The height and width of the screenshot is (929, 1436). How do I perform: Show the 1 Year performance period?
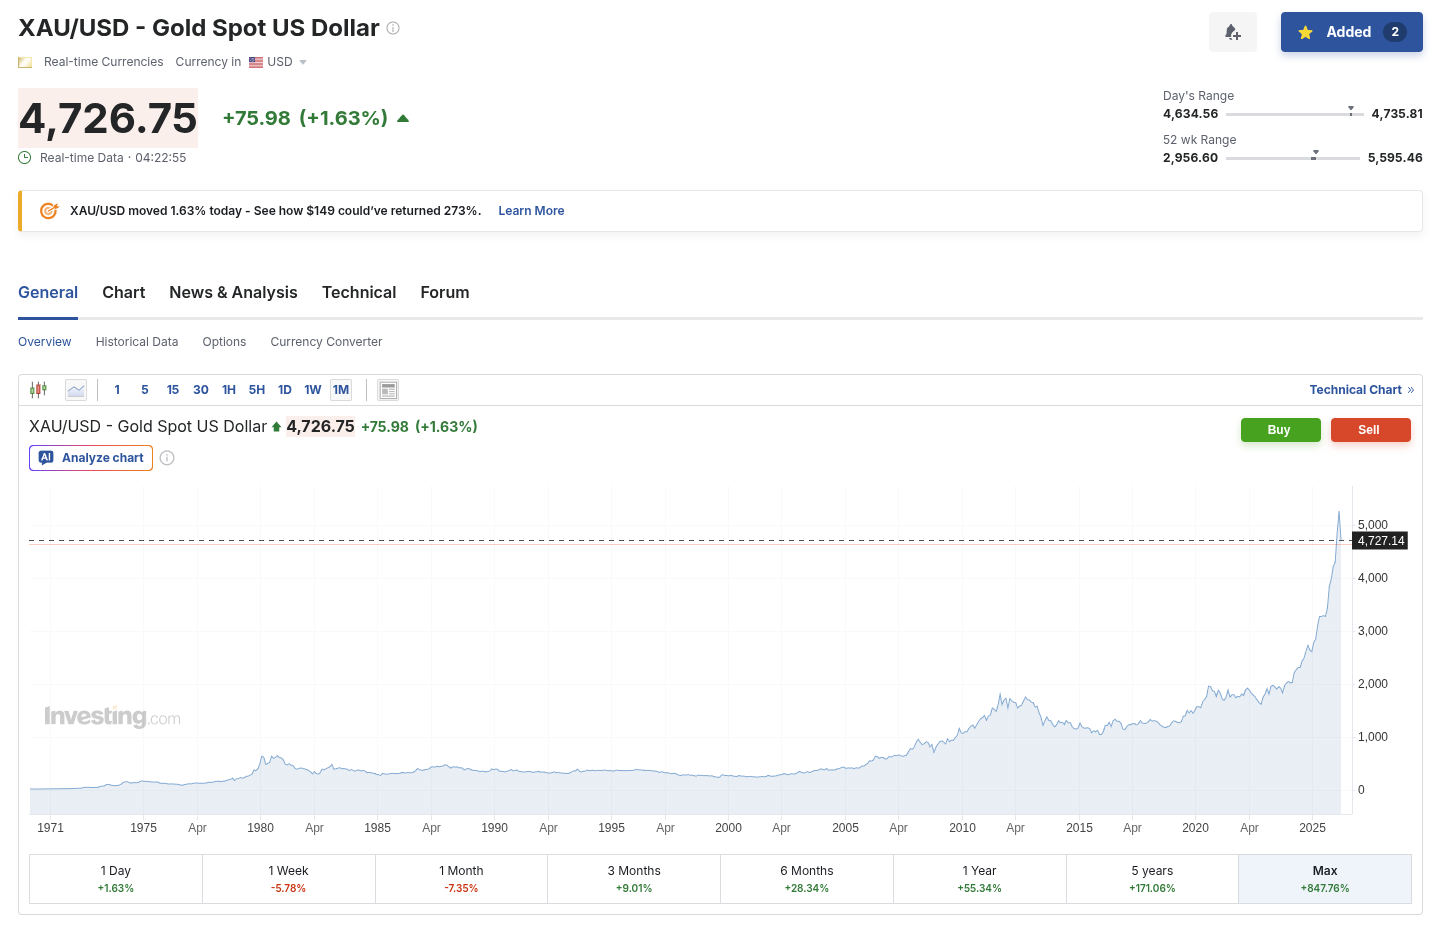980,879
